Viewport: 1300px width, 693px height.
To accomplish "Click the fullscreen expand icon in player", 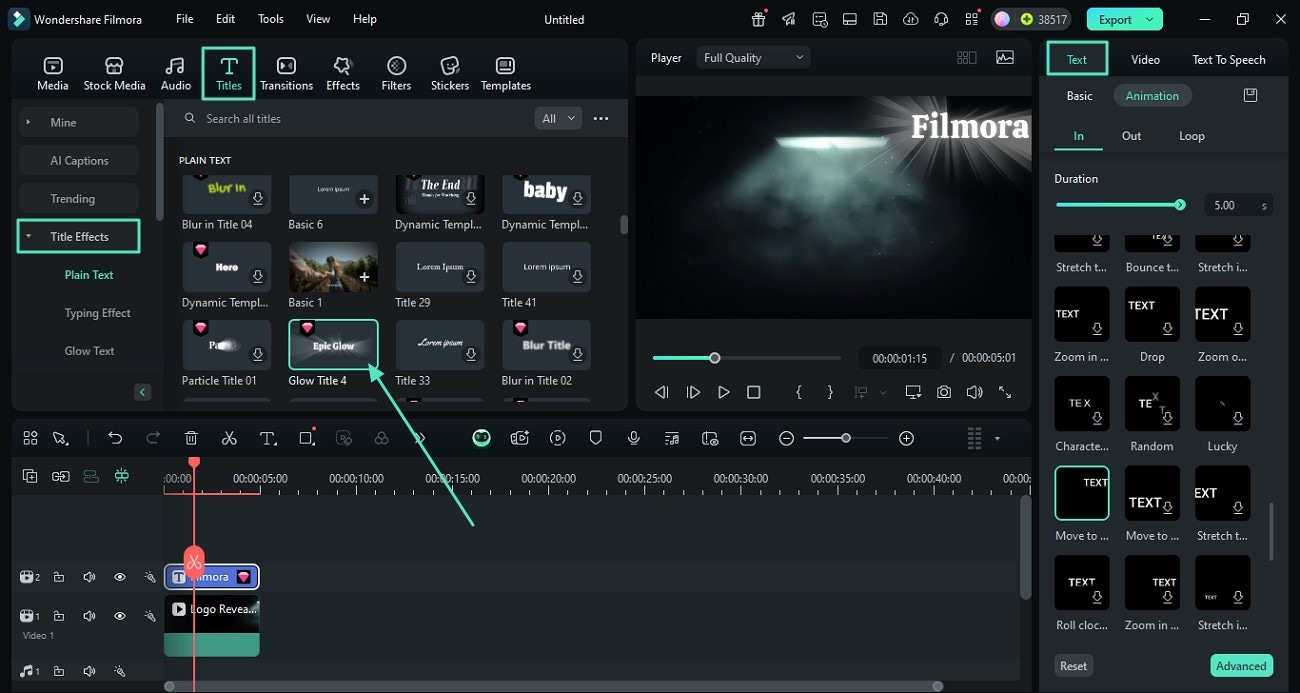I will pyautogui.click(x=1005, y=392).
